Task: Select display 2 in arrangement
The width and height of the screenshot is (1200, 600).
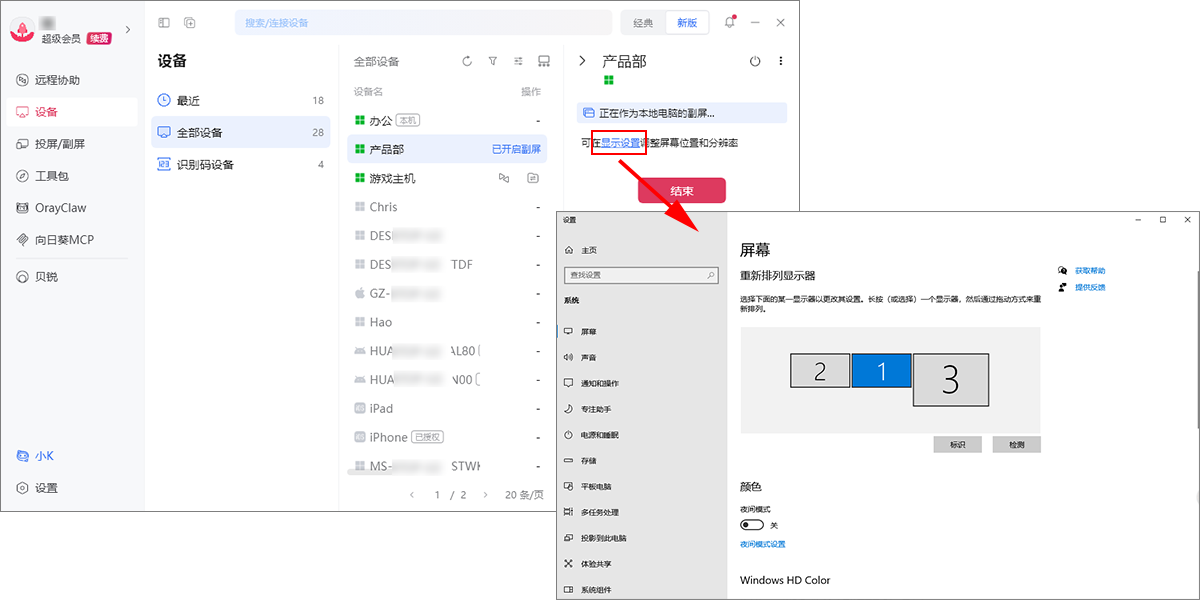Action: (x=820, y=371)
